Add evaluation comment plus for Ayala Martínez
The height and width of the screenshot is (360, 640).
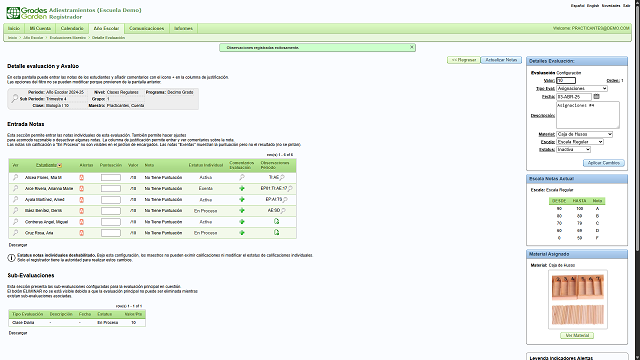[242, 199]
